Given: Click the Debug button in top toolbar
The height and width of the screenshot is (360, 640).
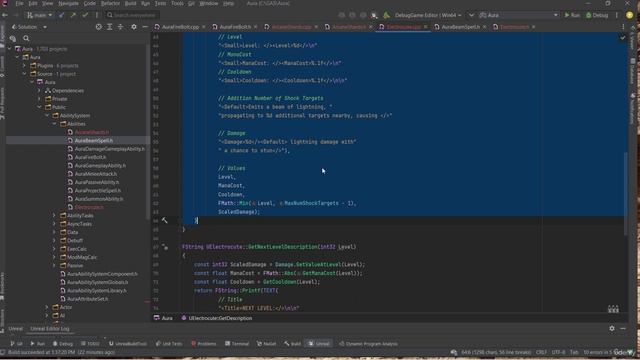Looking at the screenshot, I should (597, 15).
